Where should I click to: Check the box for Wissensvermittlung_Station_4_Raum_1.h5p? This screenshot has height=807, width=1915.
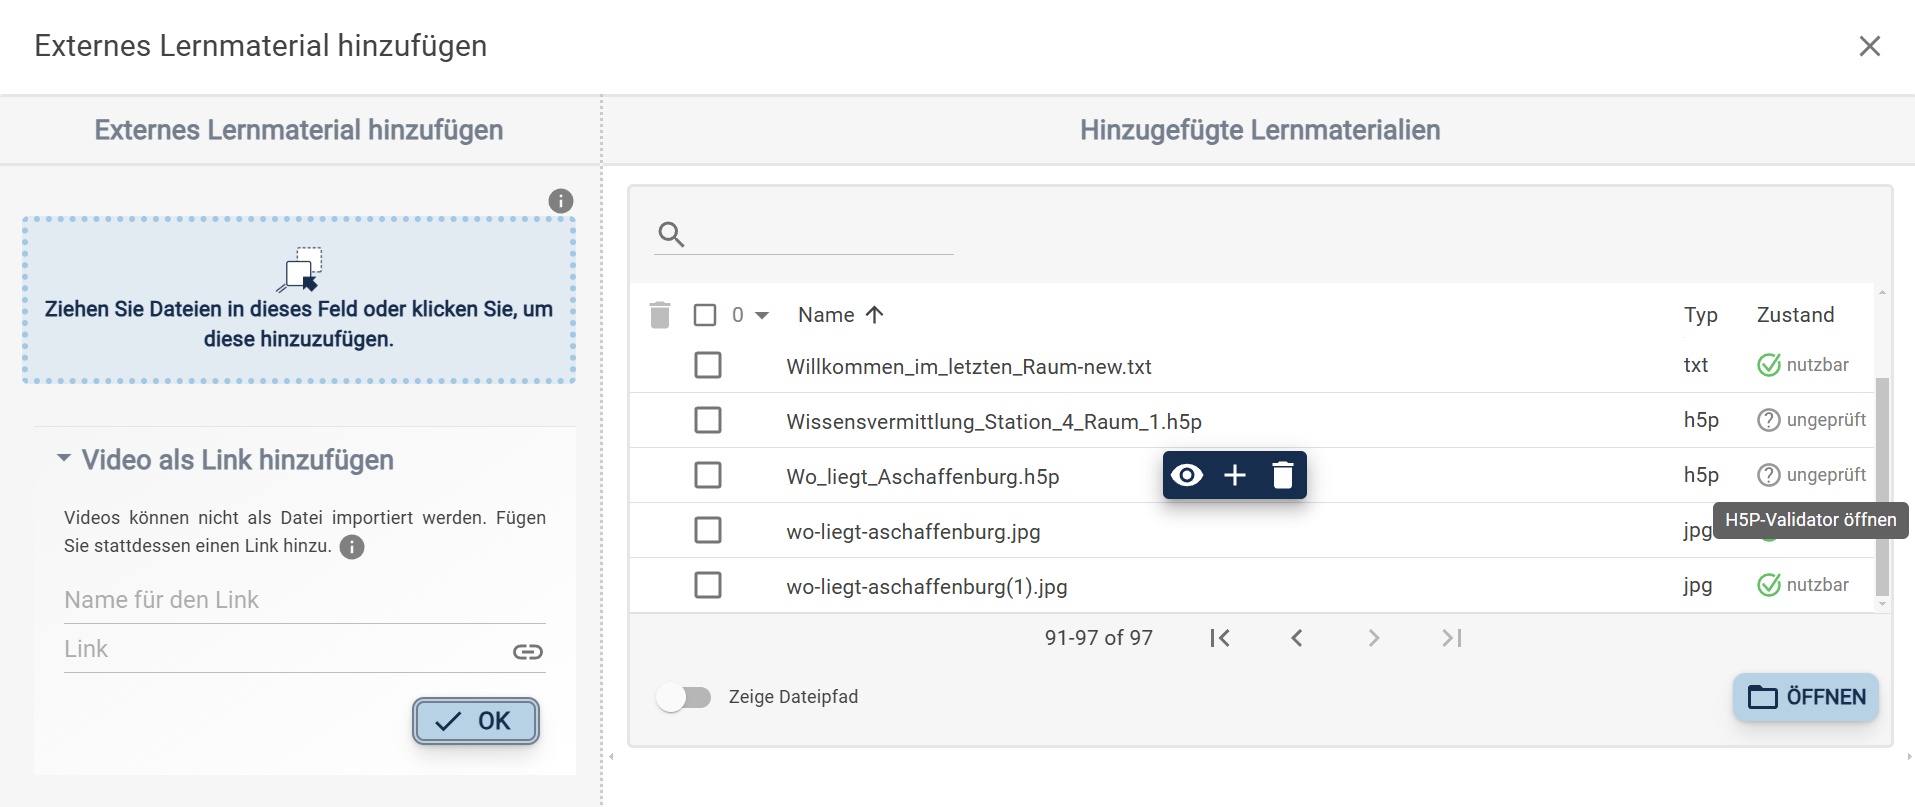coord(708,420)
